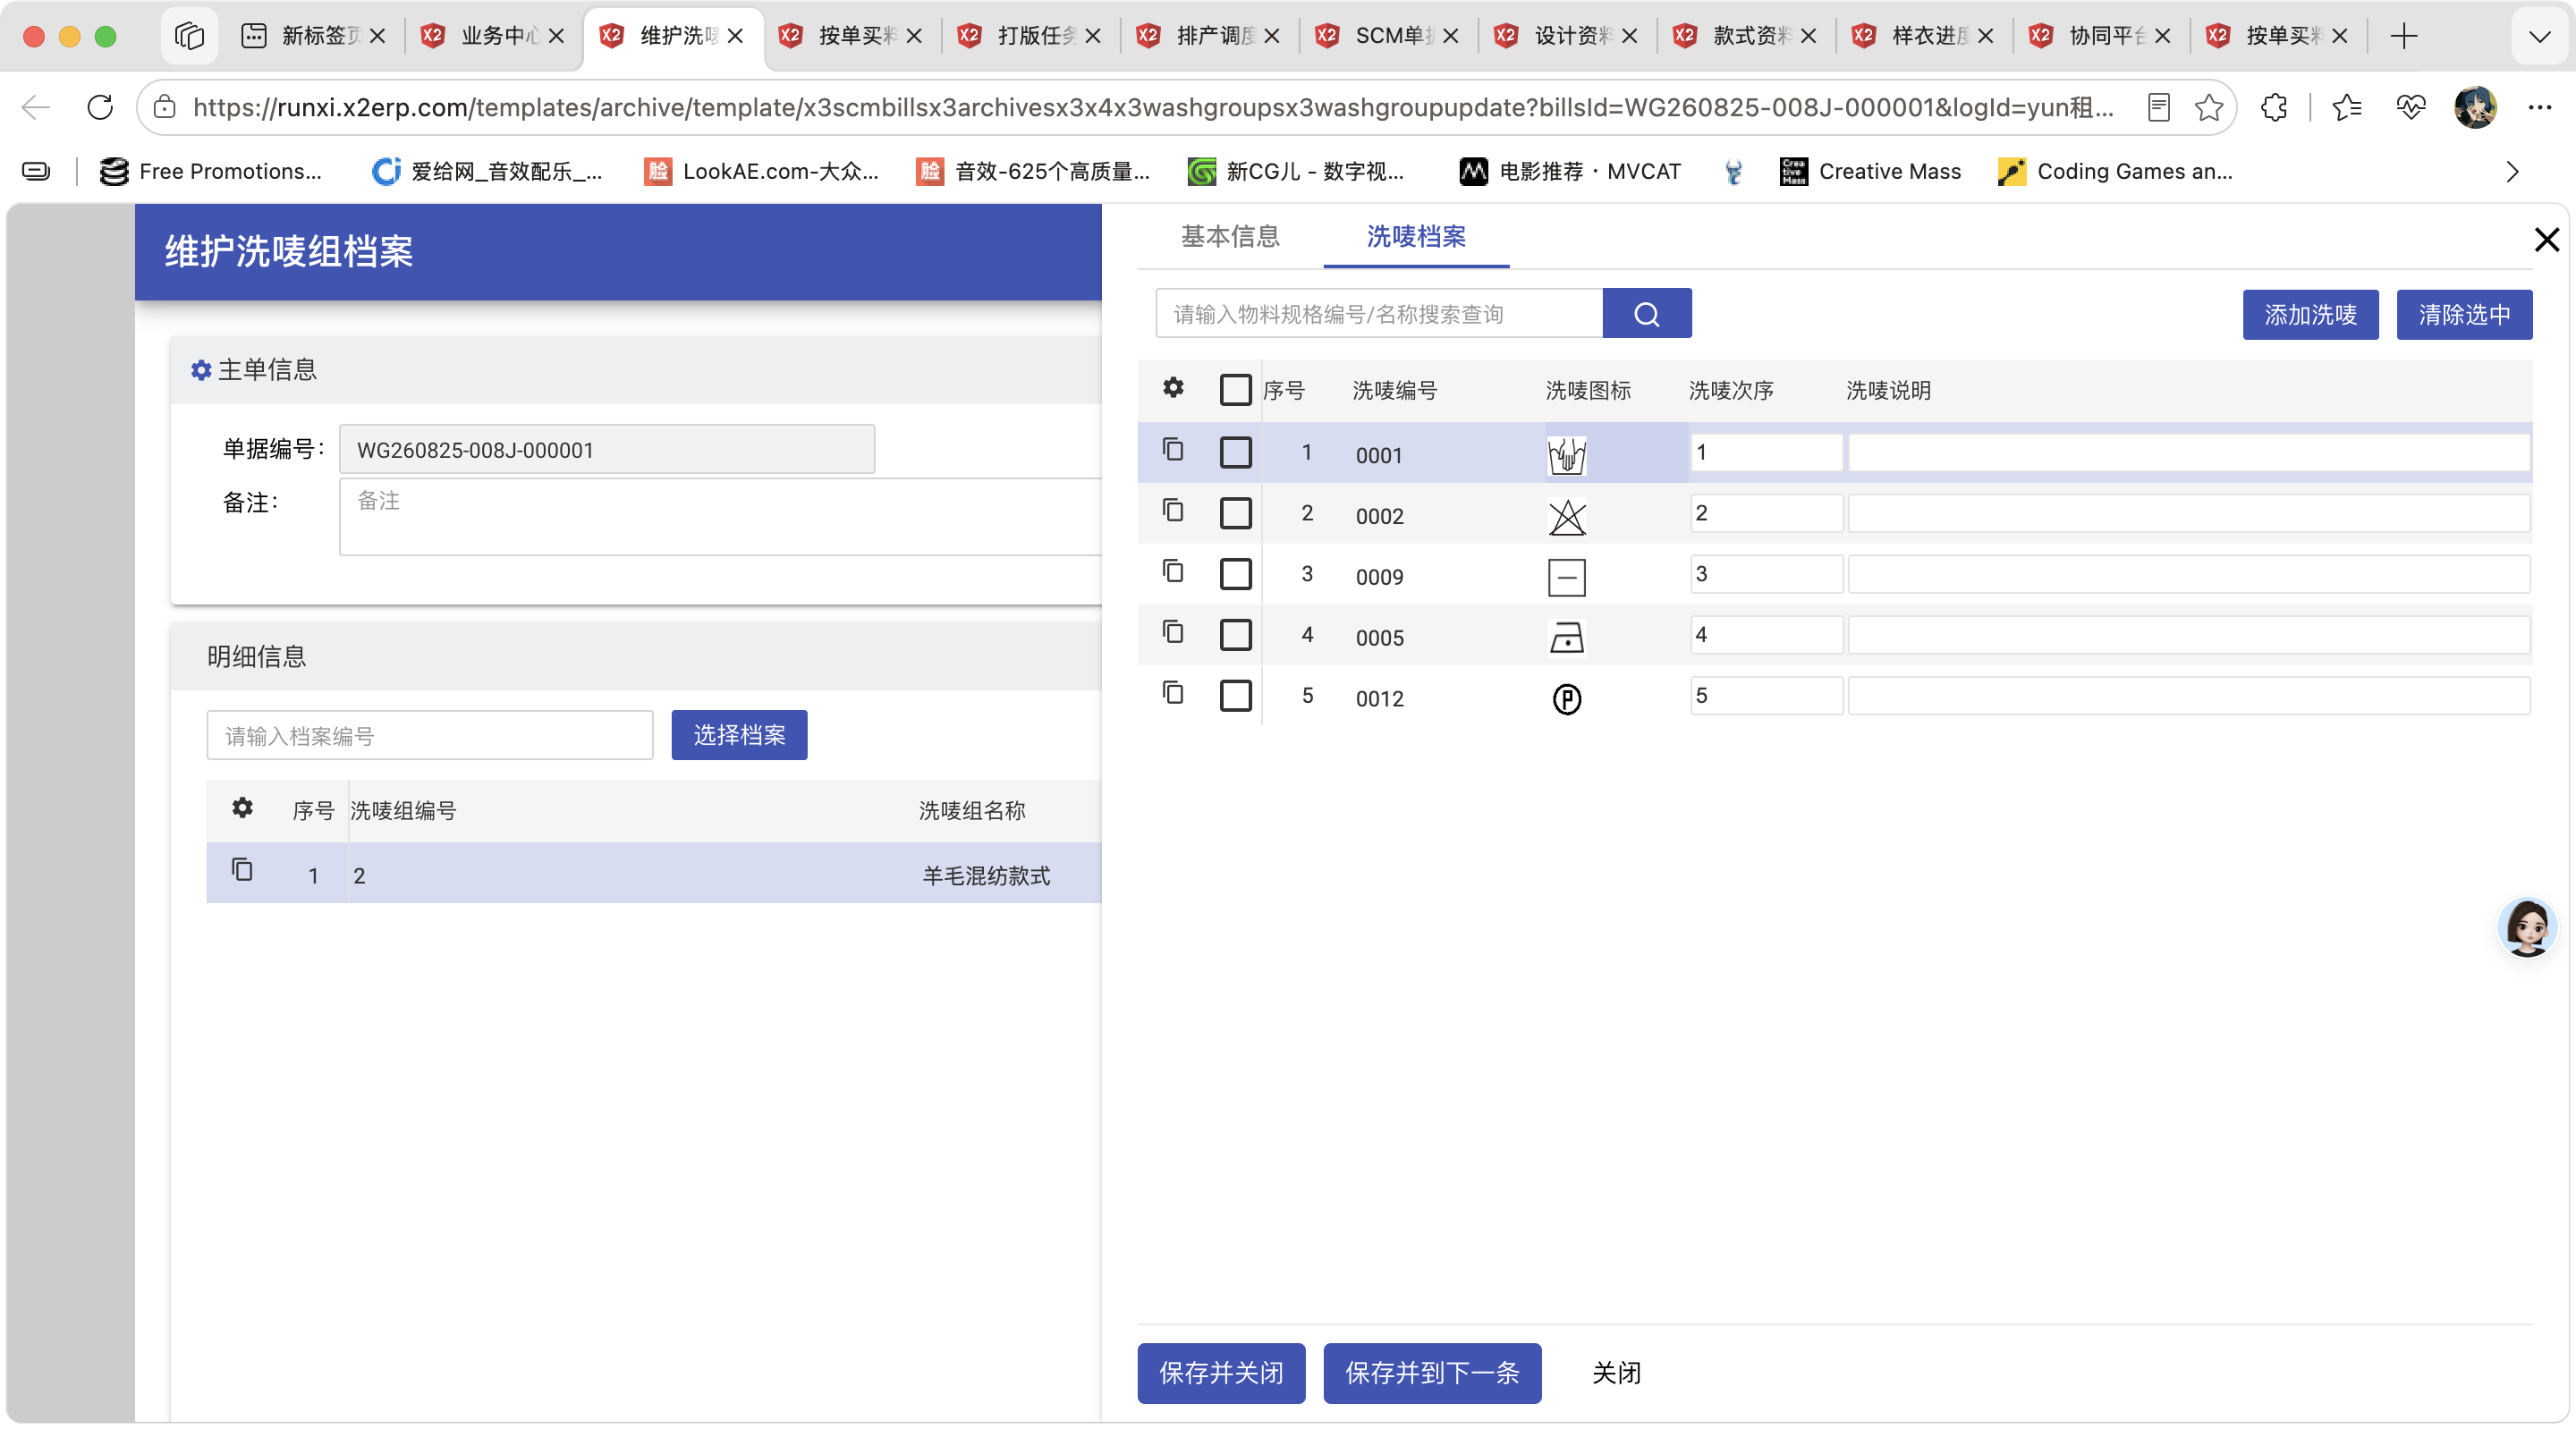Focus the 档案编号 input field
The height and width of the screenshot is (1429, 2576).
(x=430, y=735)
